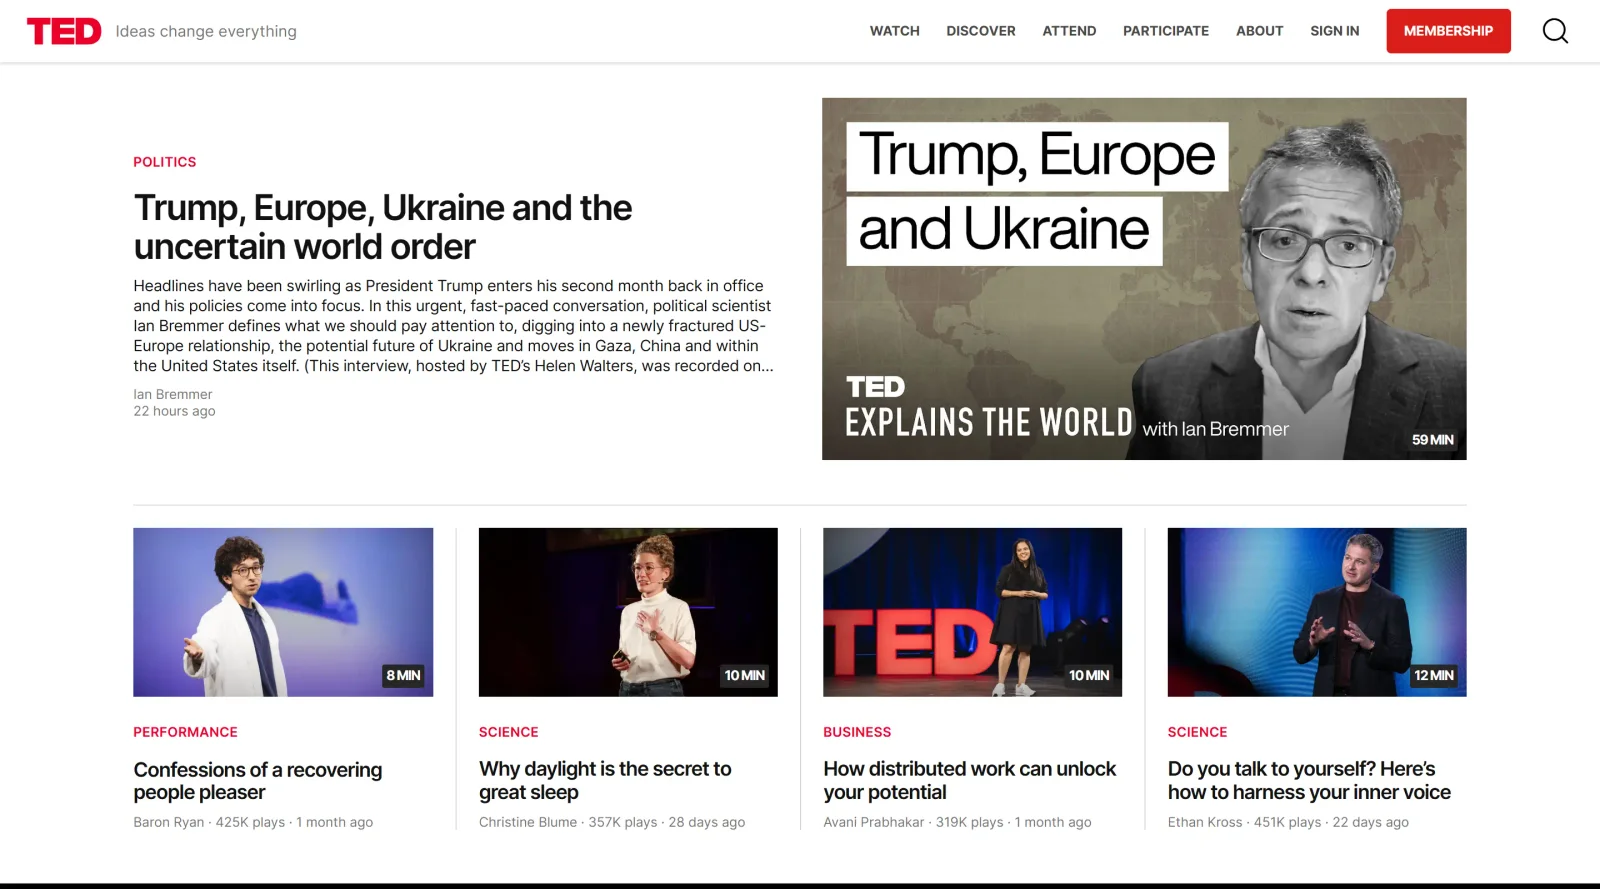Open 'Trump, Europe, Ukraine and the uncertain world order' headline
This screenshot has width=1600, height=889.
tap(383, 227)
